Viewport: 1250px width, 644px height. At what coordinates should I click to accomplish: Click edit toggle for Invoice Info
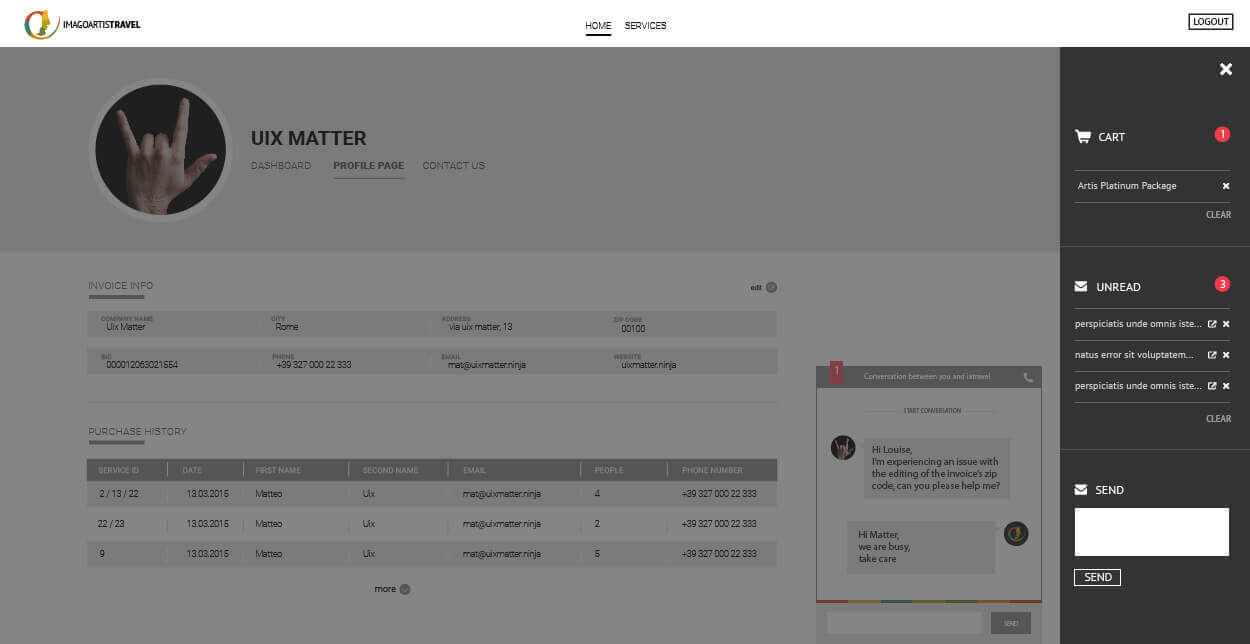(764, 288)
